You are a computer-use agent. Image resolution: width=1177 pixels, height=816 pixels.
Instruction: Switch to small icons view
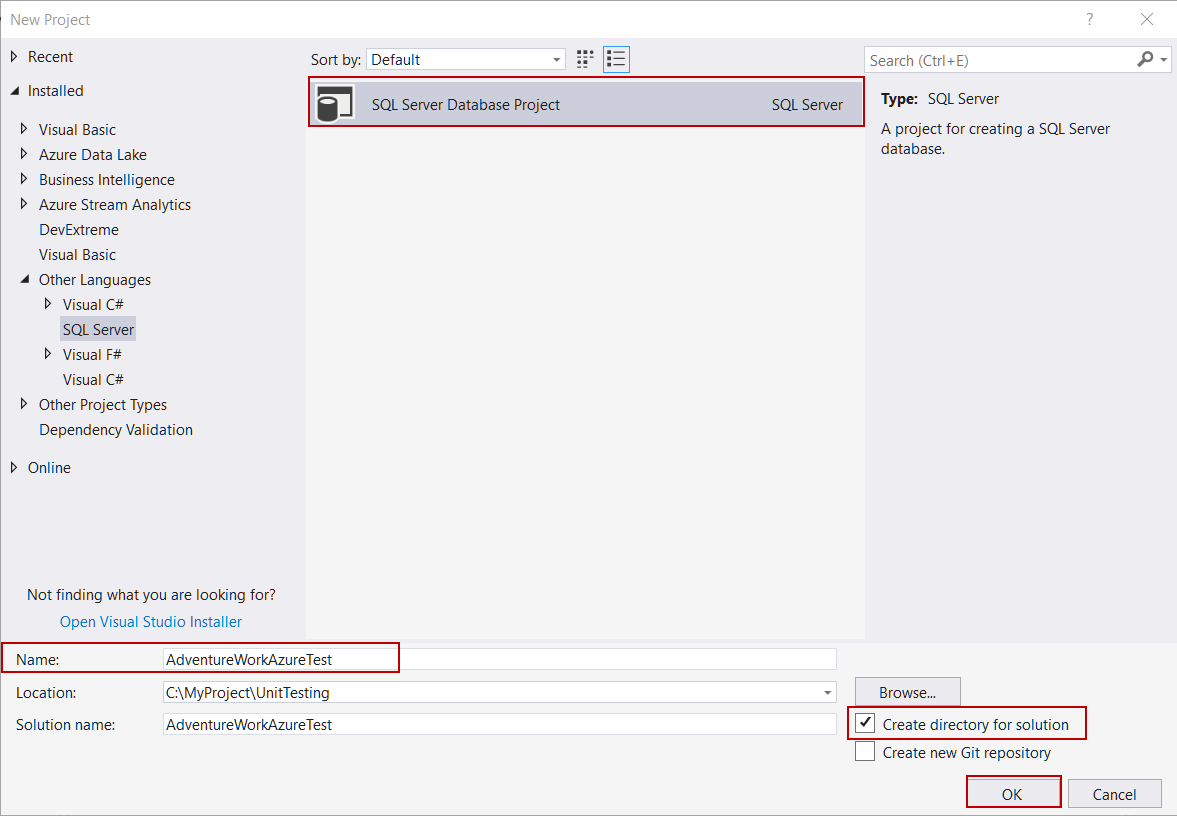coord(584,58)
